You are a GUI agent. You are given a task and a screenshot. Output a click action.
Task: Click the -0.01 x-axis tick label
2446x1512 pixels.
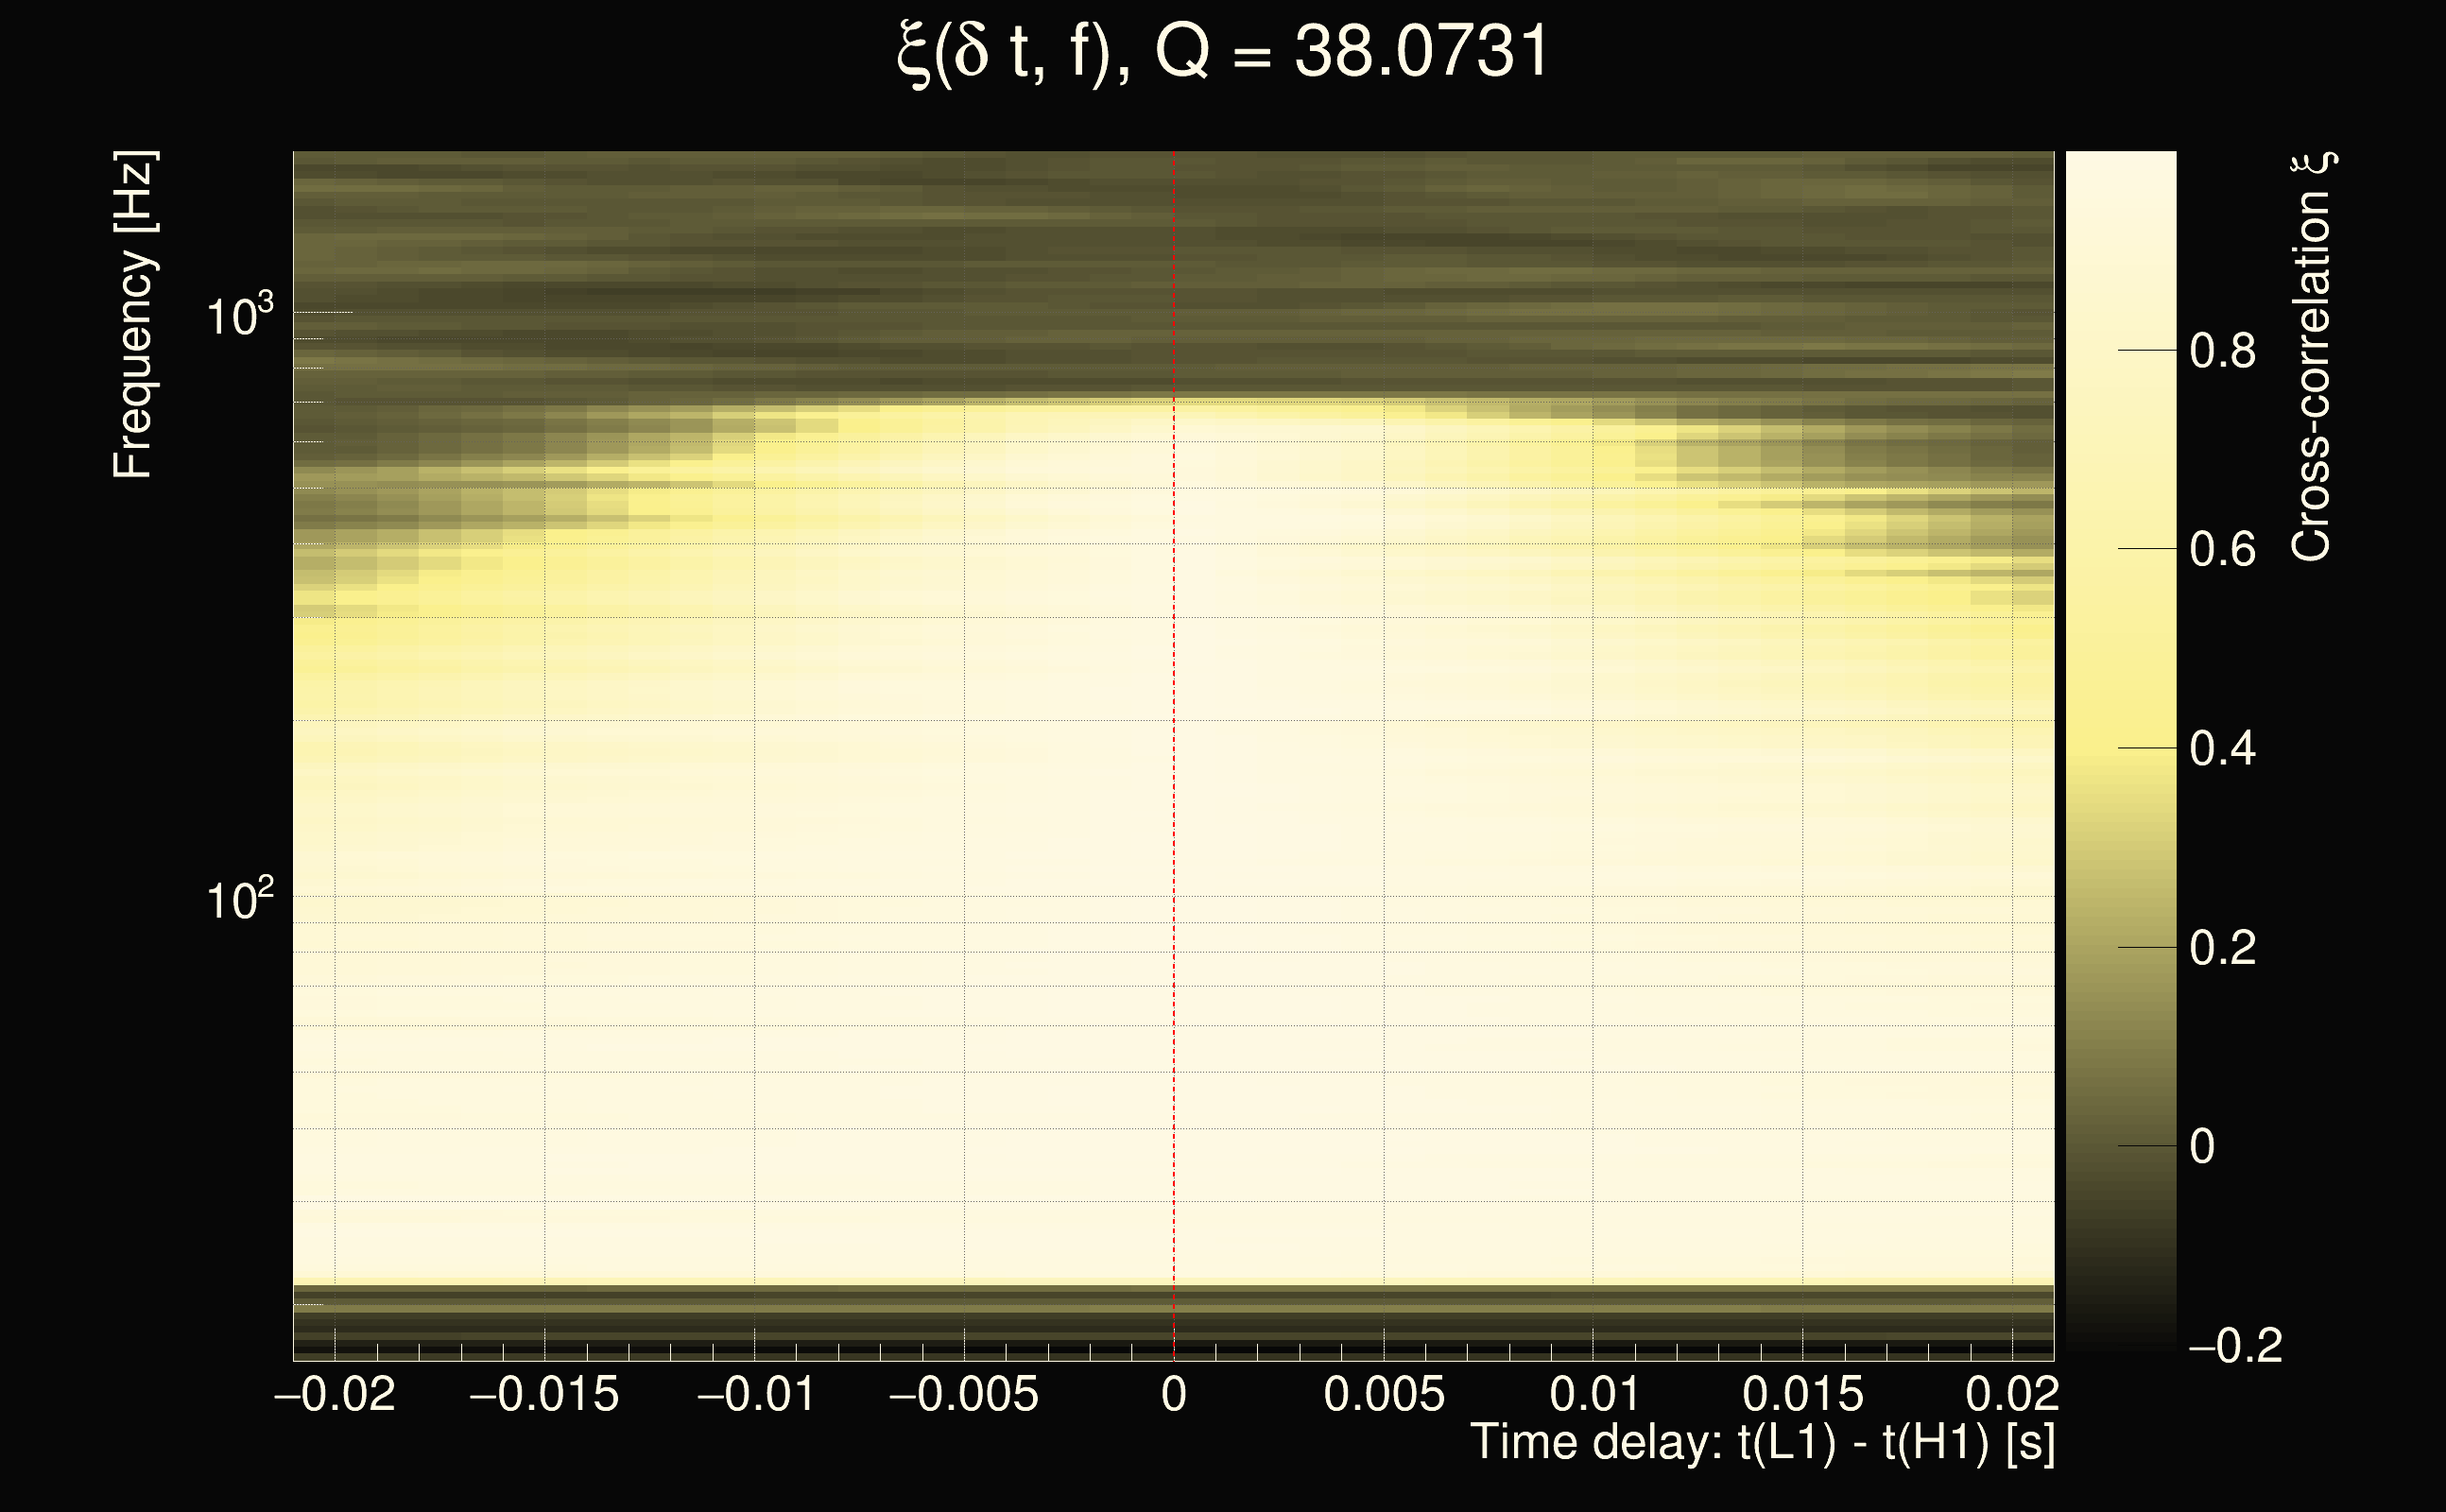click(755, 1394)
